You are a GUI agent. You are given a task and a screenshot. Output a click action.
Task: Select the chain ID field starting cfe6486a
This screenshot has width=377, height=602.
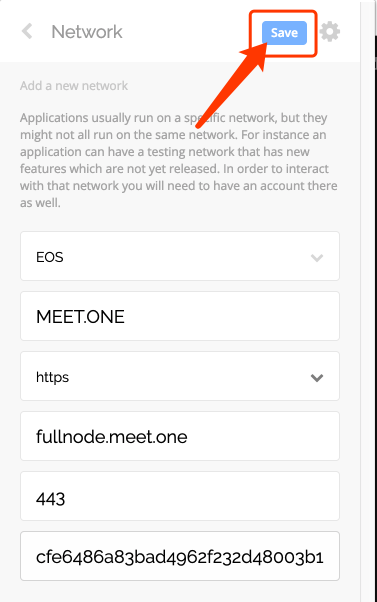(180, 556)
